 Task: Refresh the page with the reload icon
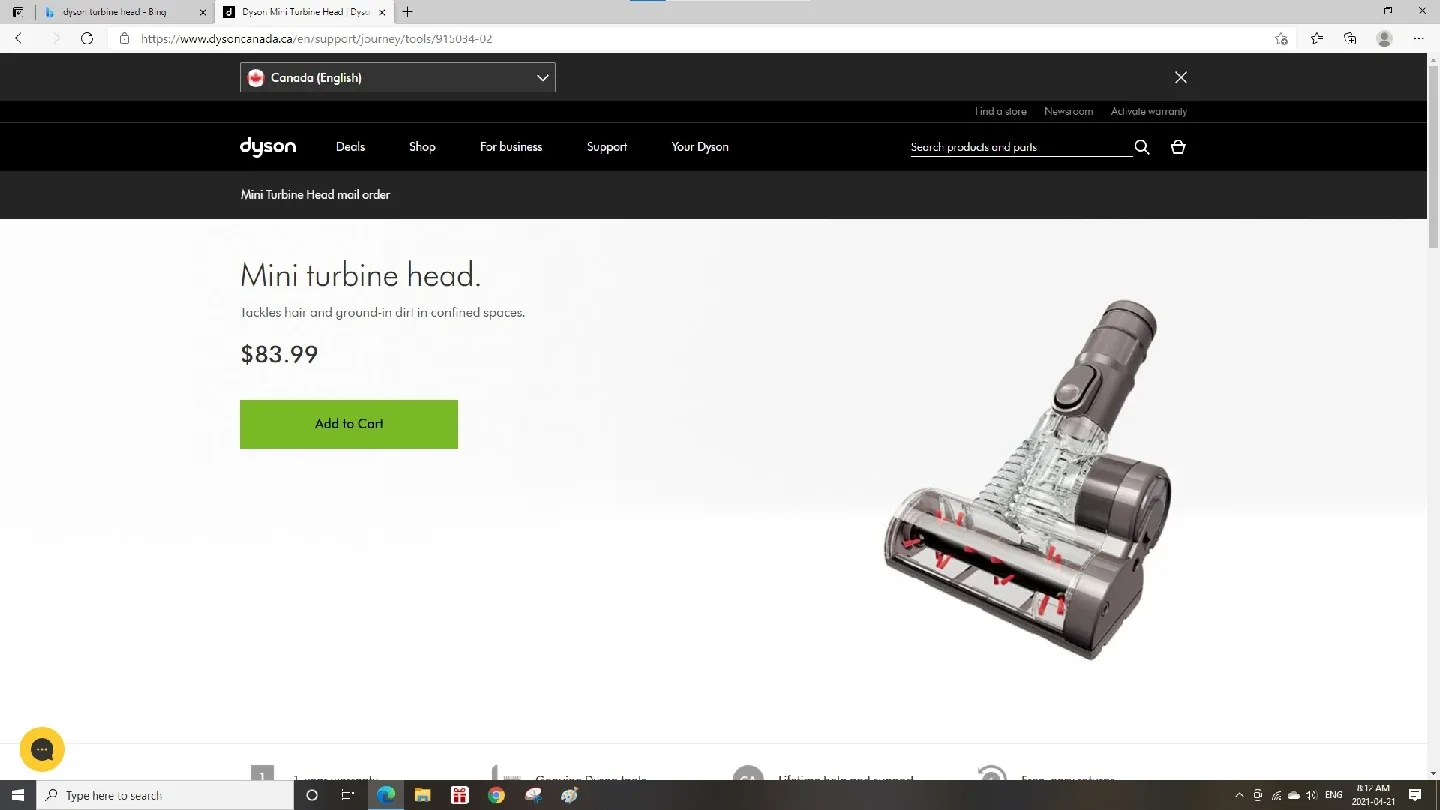click(x=88, y=38)
